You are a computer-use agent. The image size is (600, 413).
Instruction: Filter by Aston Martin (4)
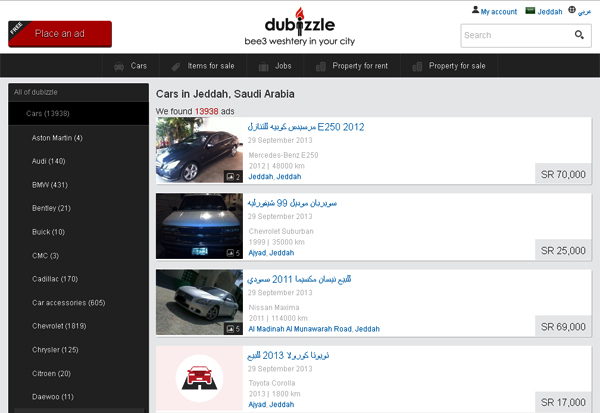point(57,138)
